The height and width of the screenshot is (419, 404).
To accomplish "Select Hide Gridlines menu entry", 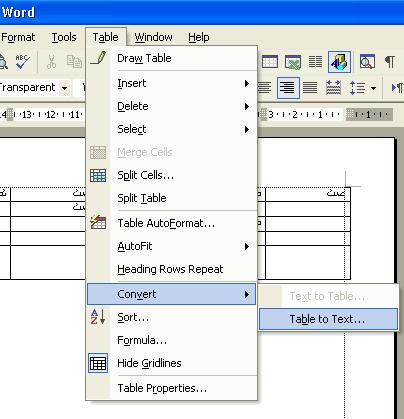I will [x=171, y=363].
